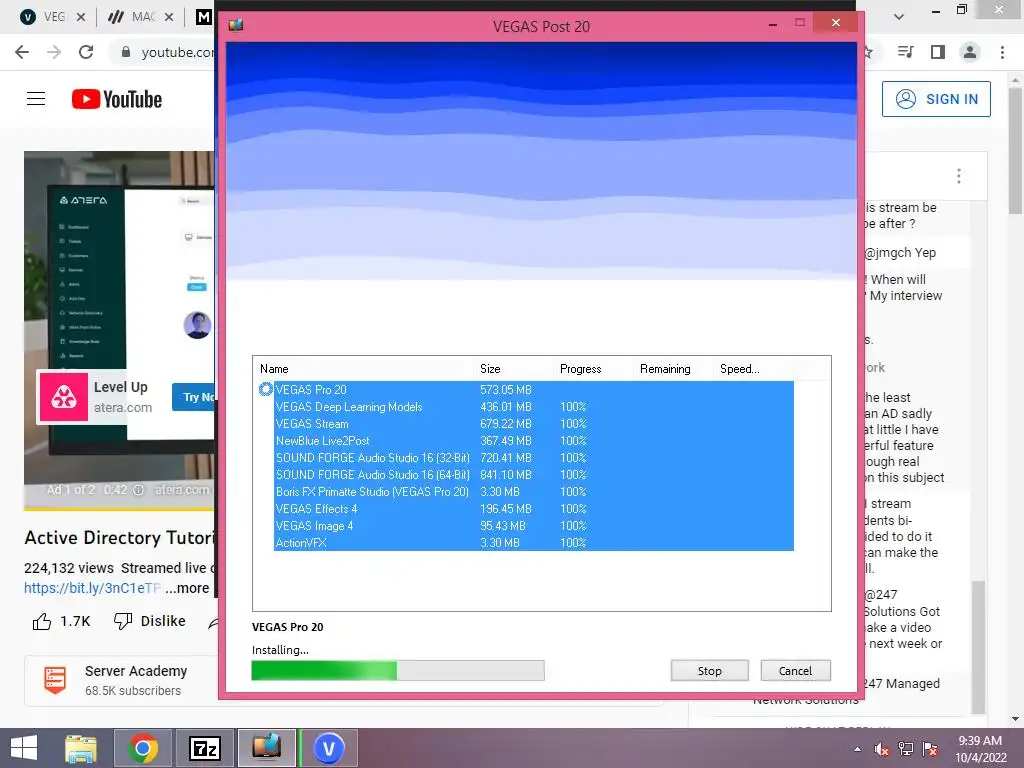The width and height of the screenshot is (1024, 768).
Task: Sort list by Name column header
Action: (x=363, y=369)
